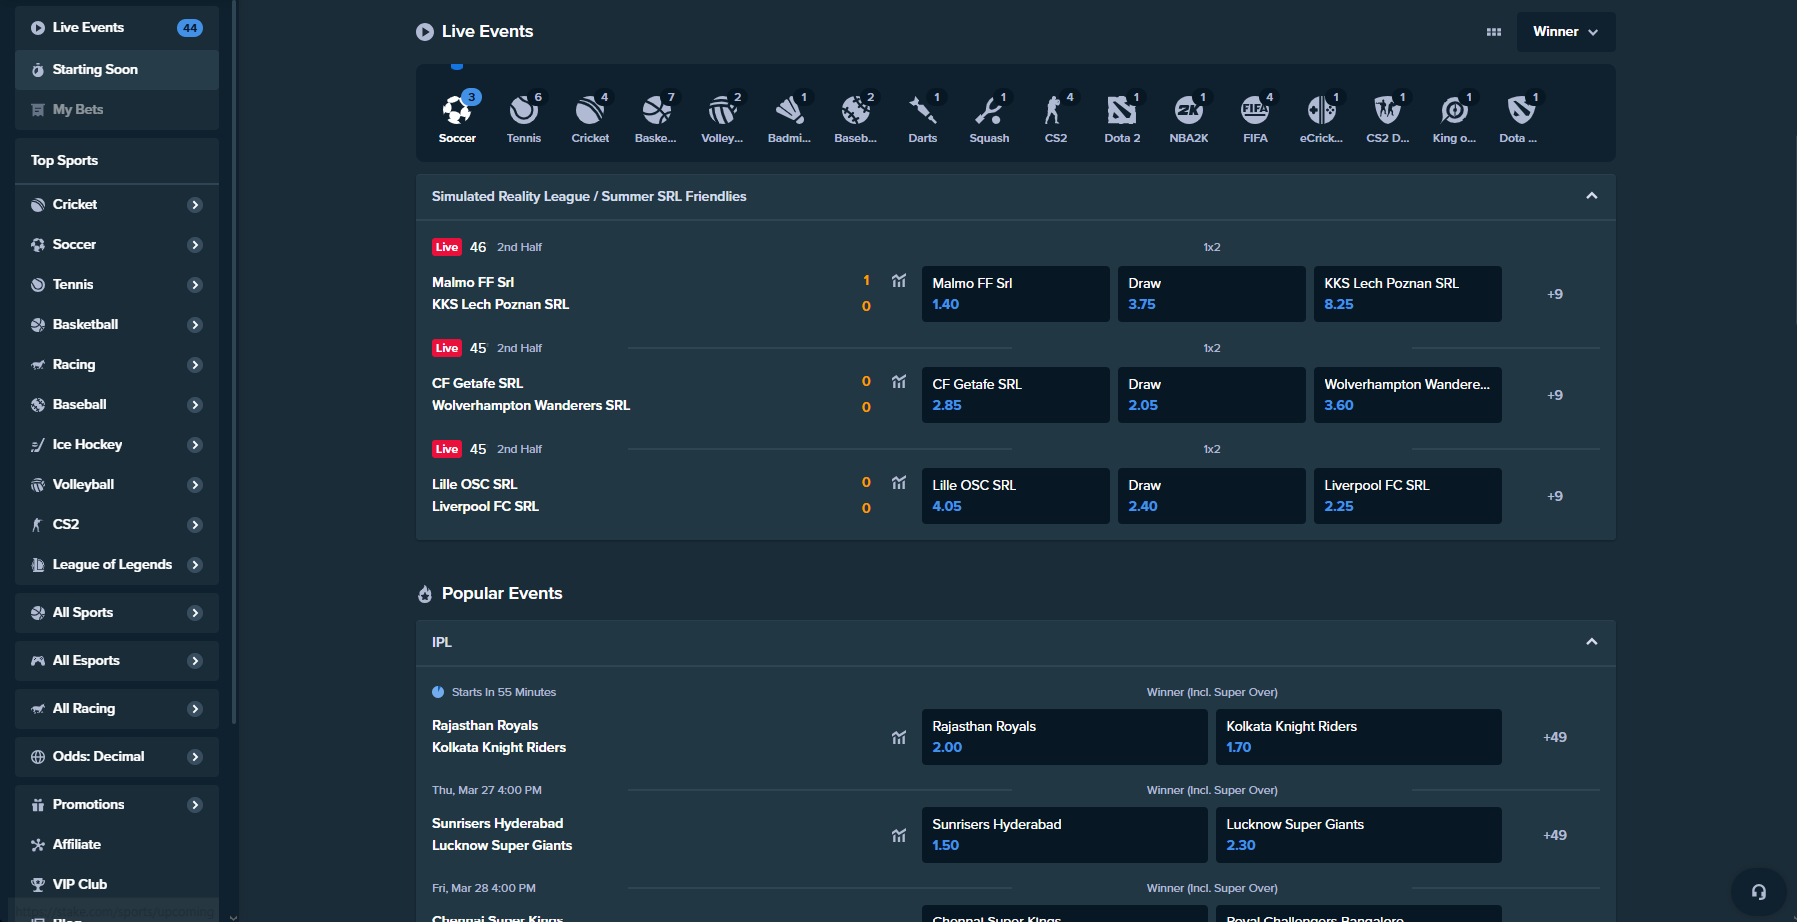Open My Bets page
This screenshot has width=1797, height=922.
point(117,110)
